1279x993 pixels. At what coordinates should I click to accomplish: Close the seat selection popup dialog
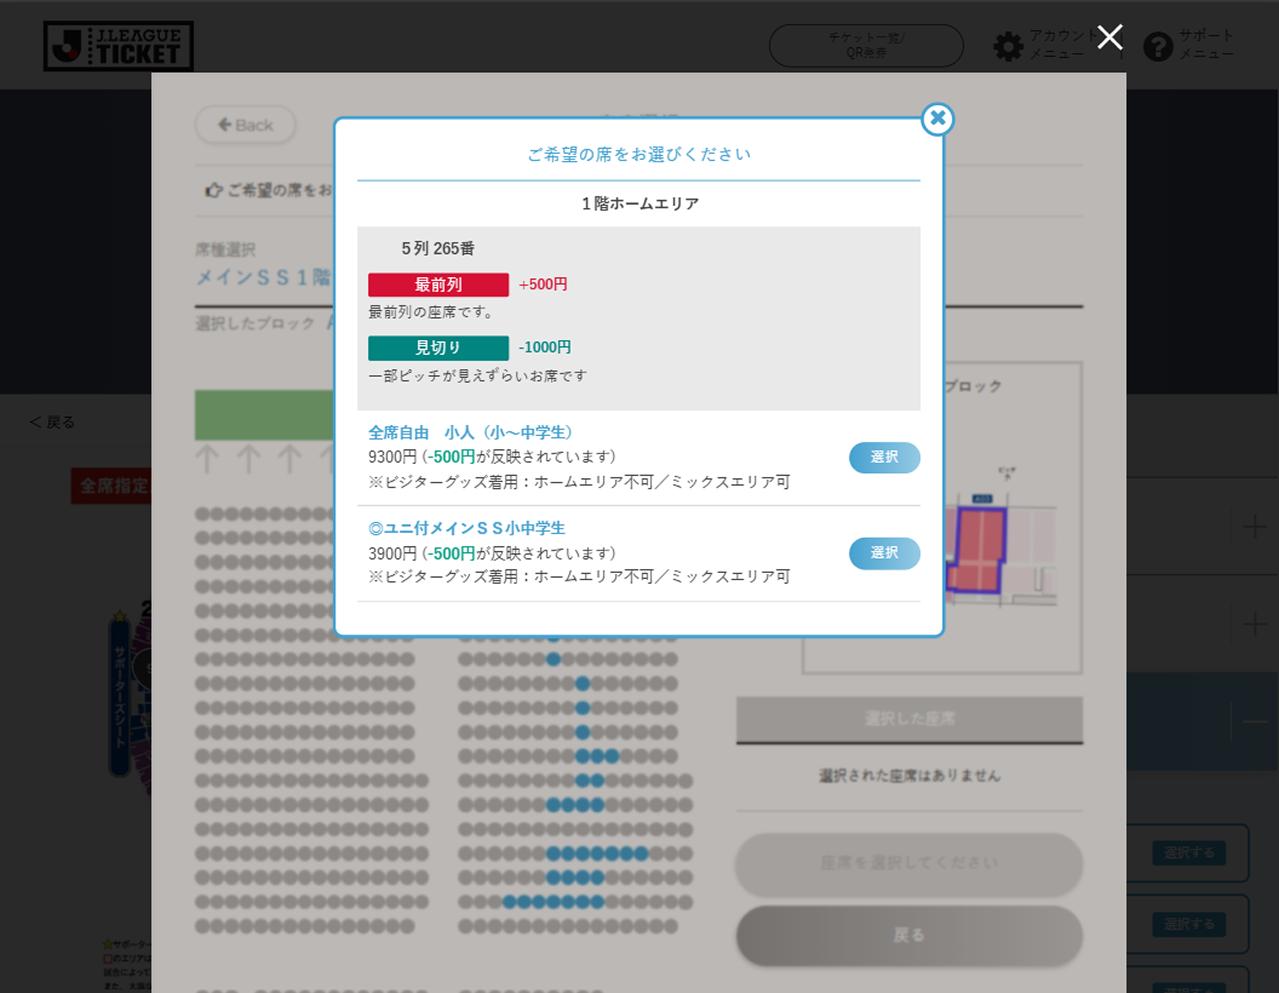[x=937, y=119]
